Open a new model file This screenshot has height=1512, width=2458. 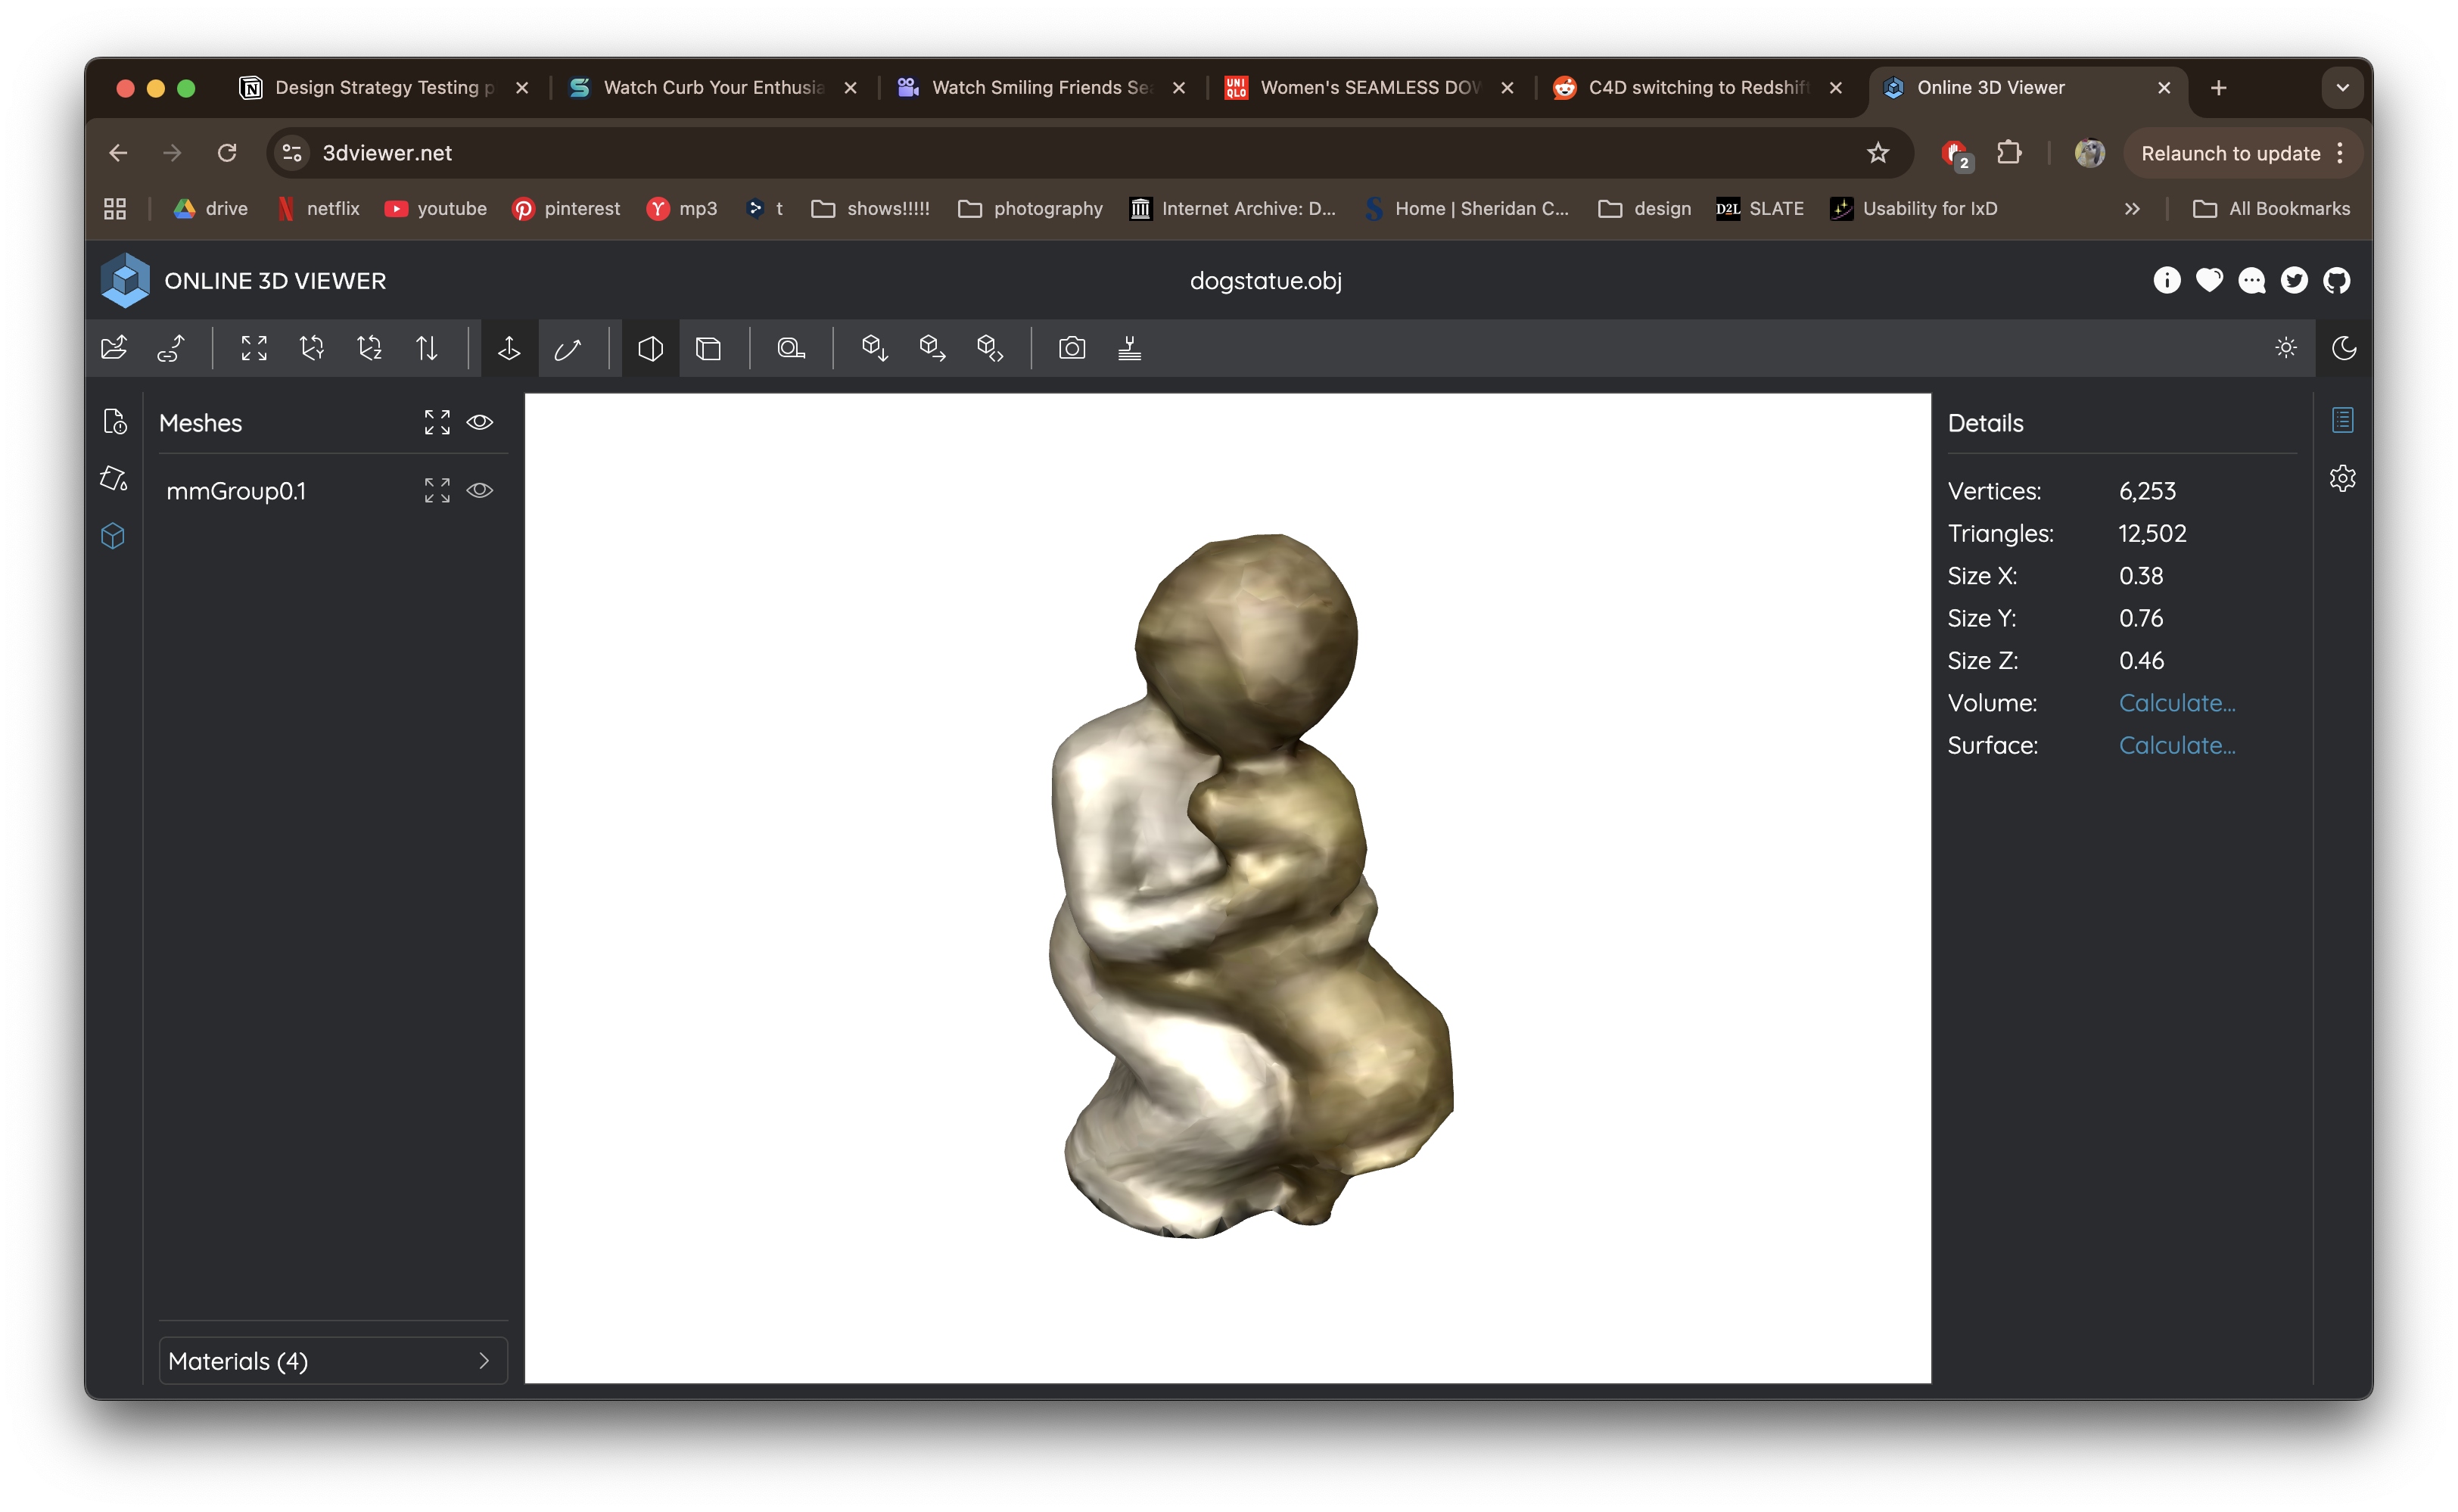click(x=113, y=348)
